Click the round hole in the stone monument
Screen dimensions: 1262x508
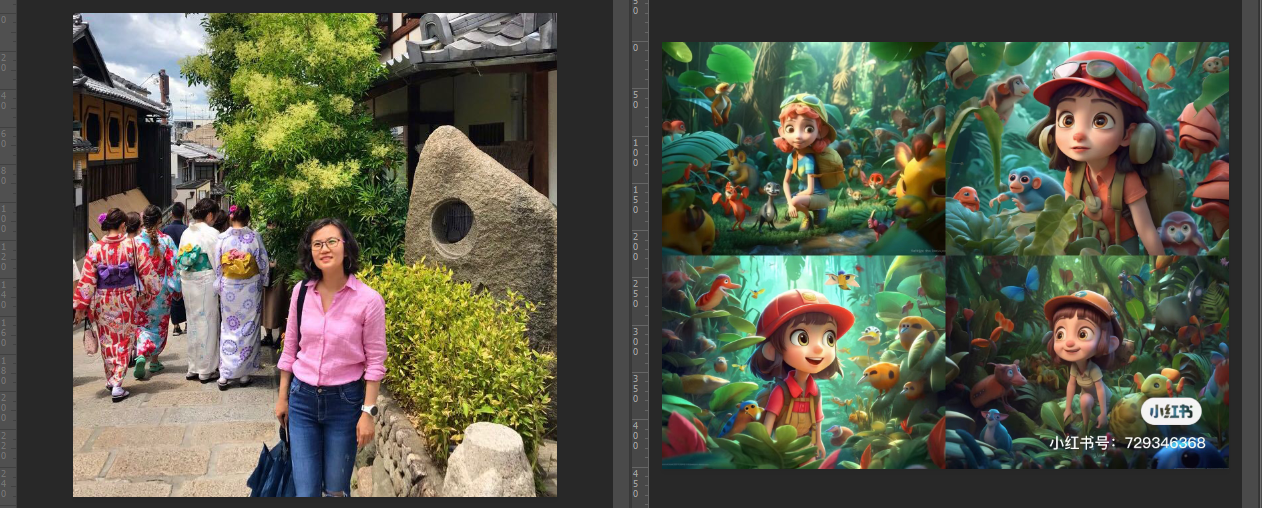click(x=451, y=222)
